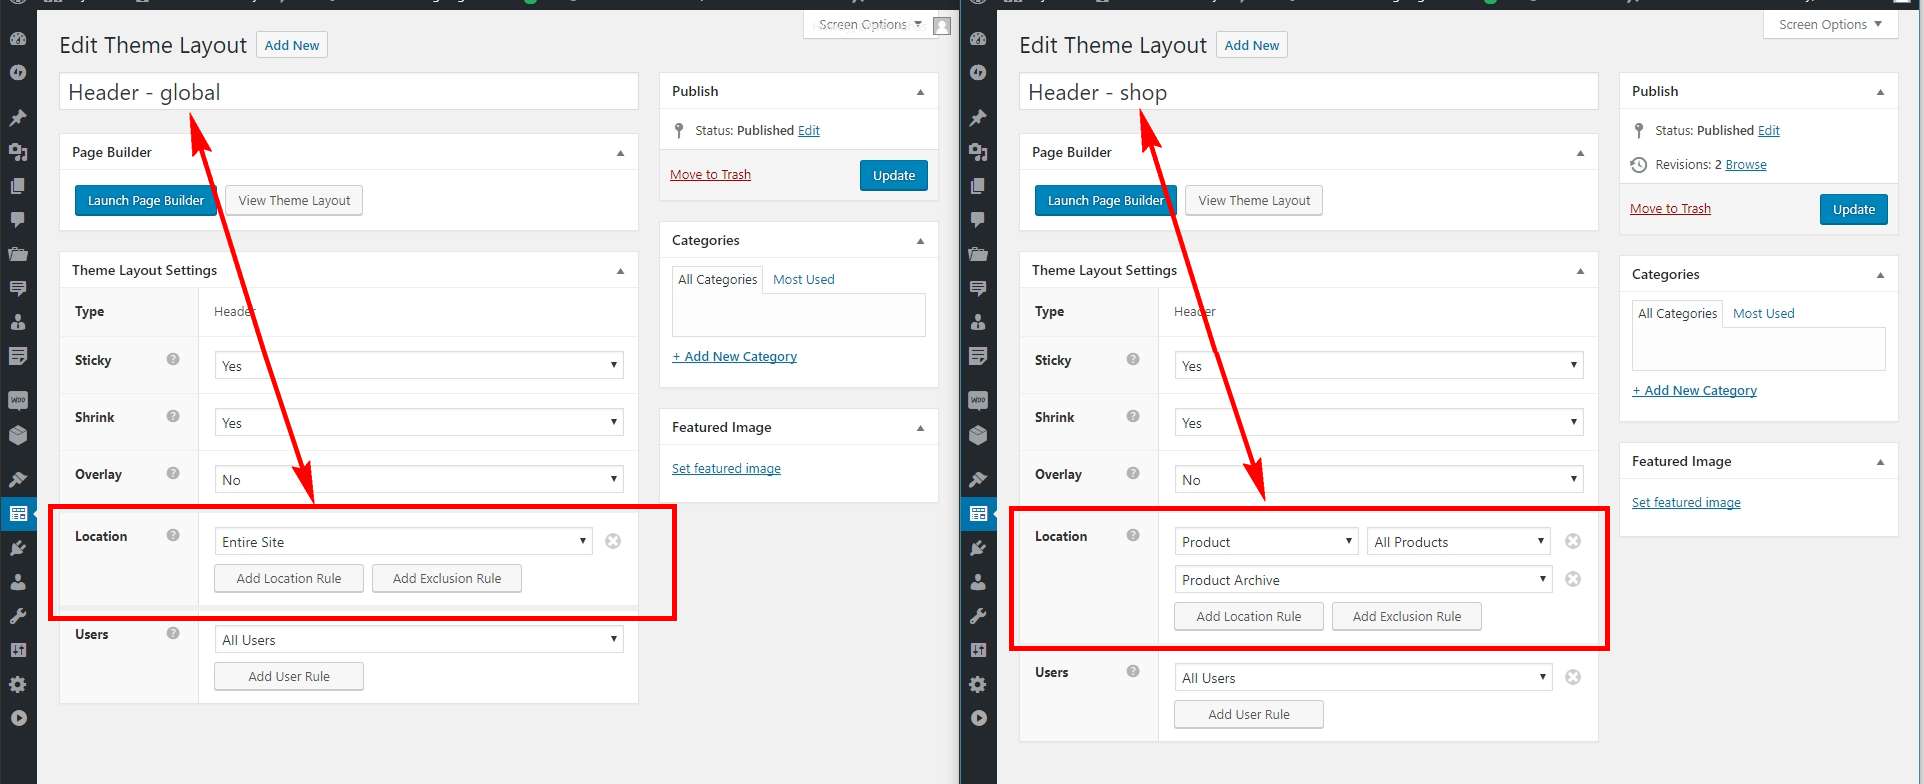The width and height of the screenshot is (1924, 784).
Task: Browse the revisions link
Action: coord(1745,165)
